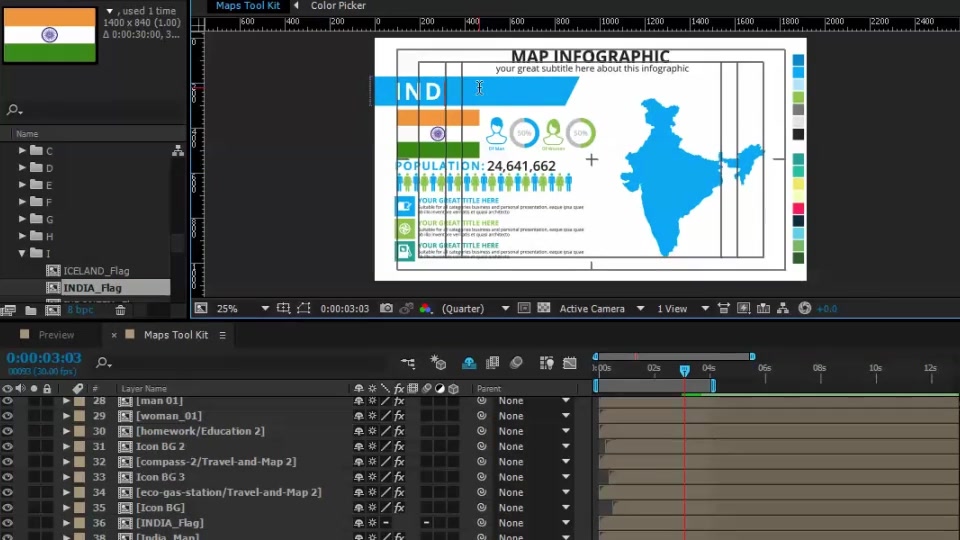The height and width of the screenshot is (540, 960).
Task: Hide the [woman_01] layer
Action: pyautogui.click(x=7, y=416)
